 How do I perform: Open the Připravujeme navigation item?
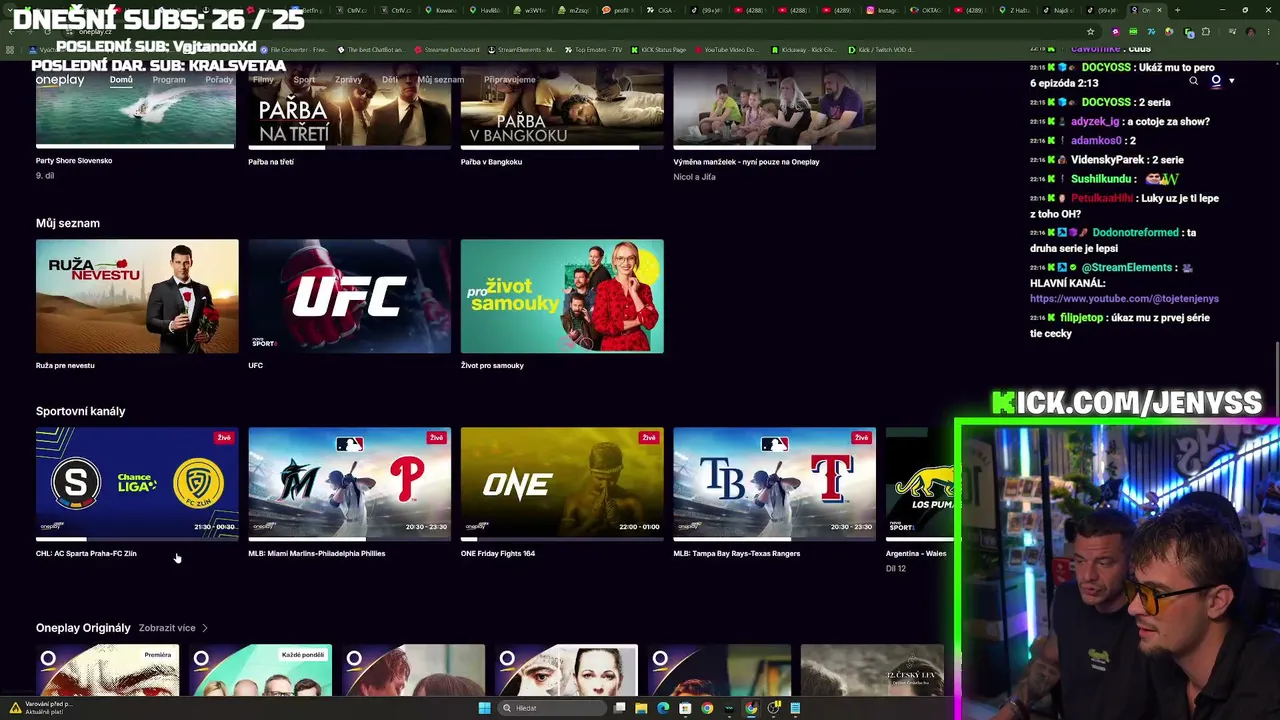click(510, 80)
